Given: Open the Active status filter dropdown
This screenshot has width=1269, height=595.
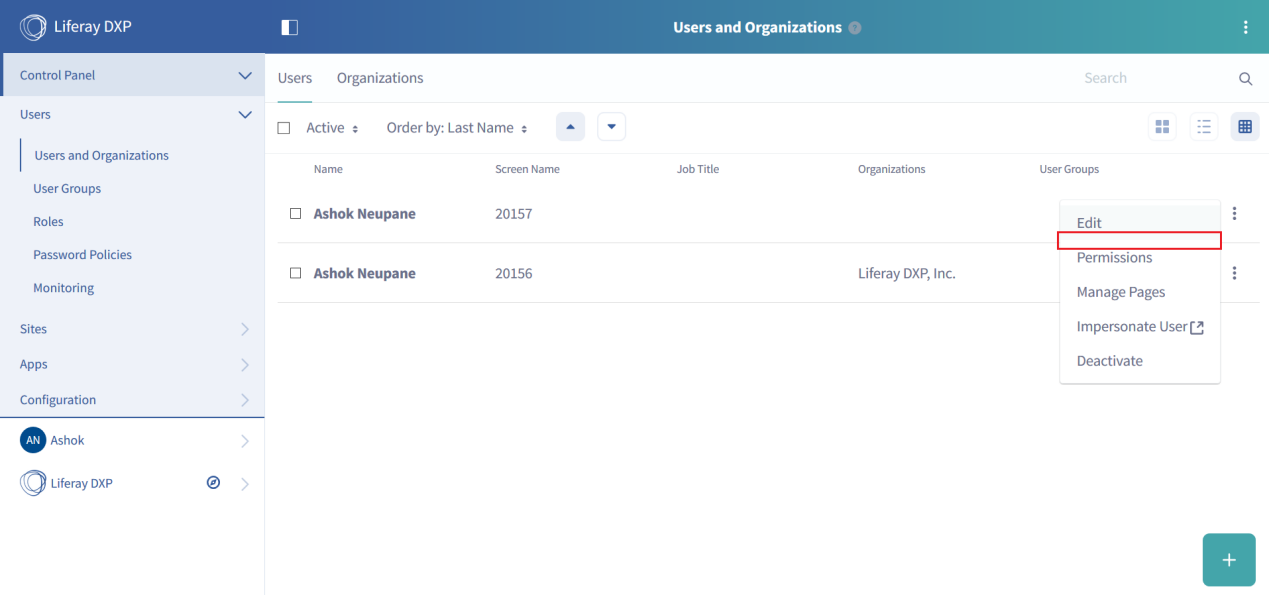Looking at the screenshot, I should pyautogui.click(x=331, y=128).
